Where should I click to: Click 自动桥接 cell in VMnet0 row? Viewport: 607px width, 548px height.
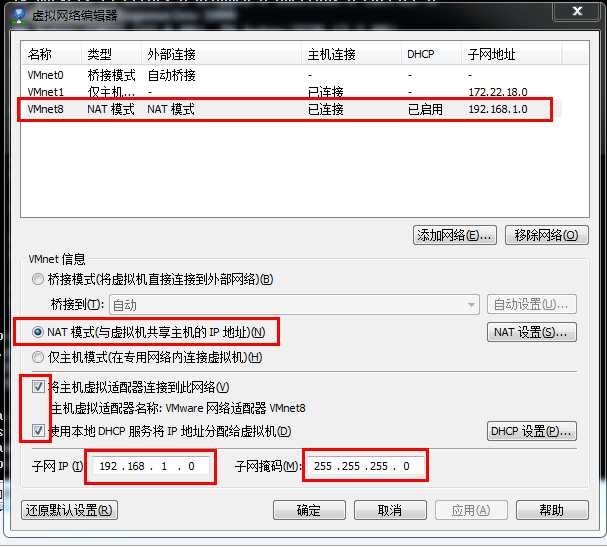click(x=171, y=75)
